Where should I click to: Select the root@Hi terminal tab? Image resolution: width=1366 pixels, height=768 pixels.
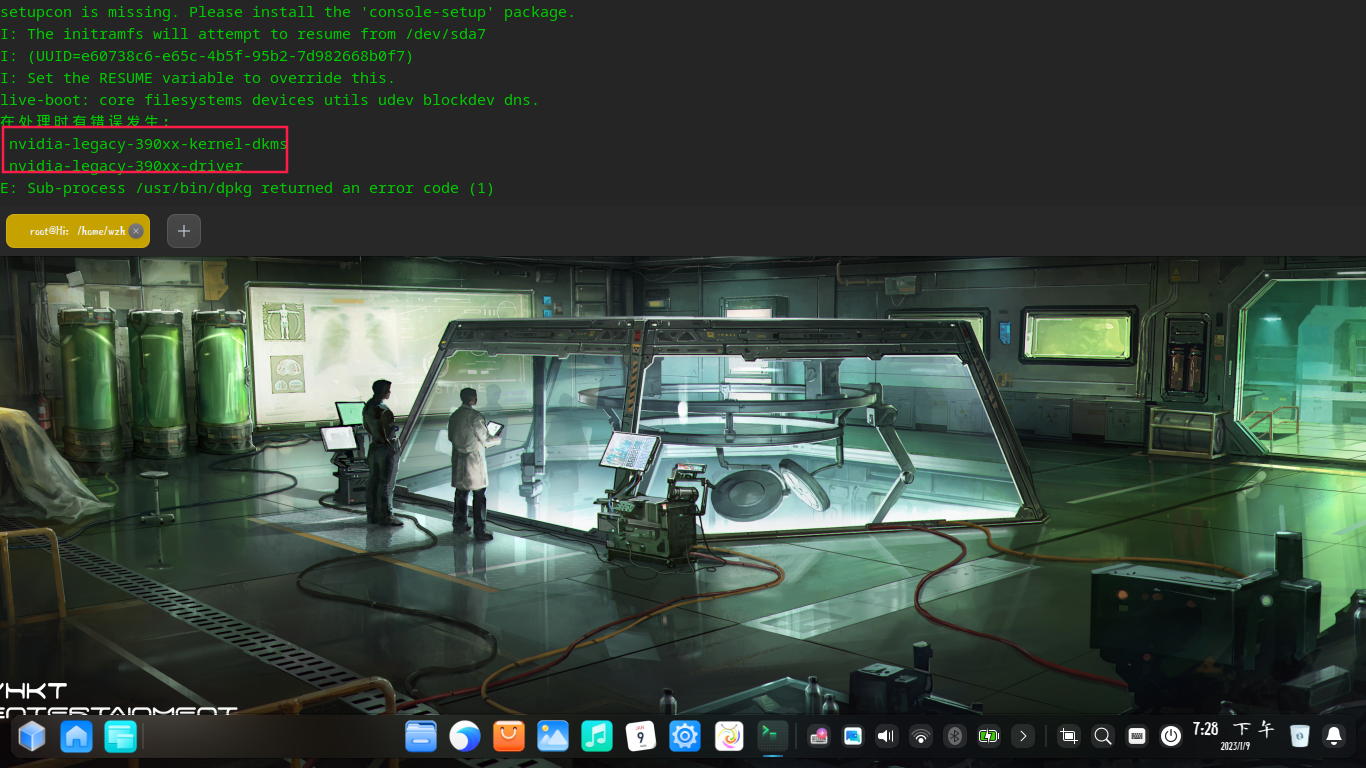(x=70, y=231)
